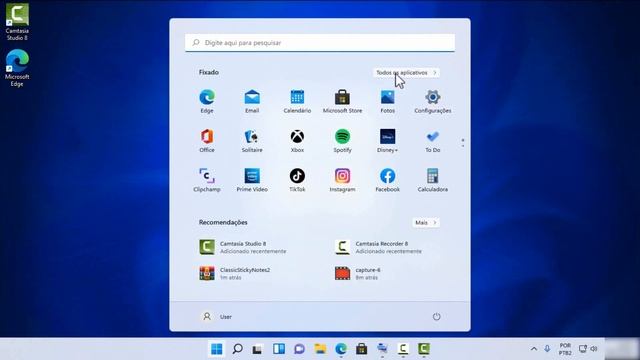Open Microsoft Edge from the taskbar

point(341,349)
